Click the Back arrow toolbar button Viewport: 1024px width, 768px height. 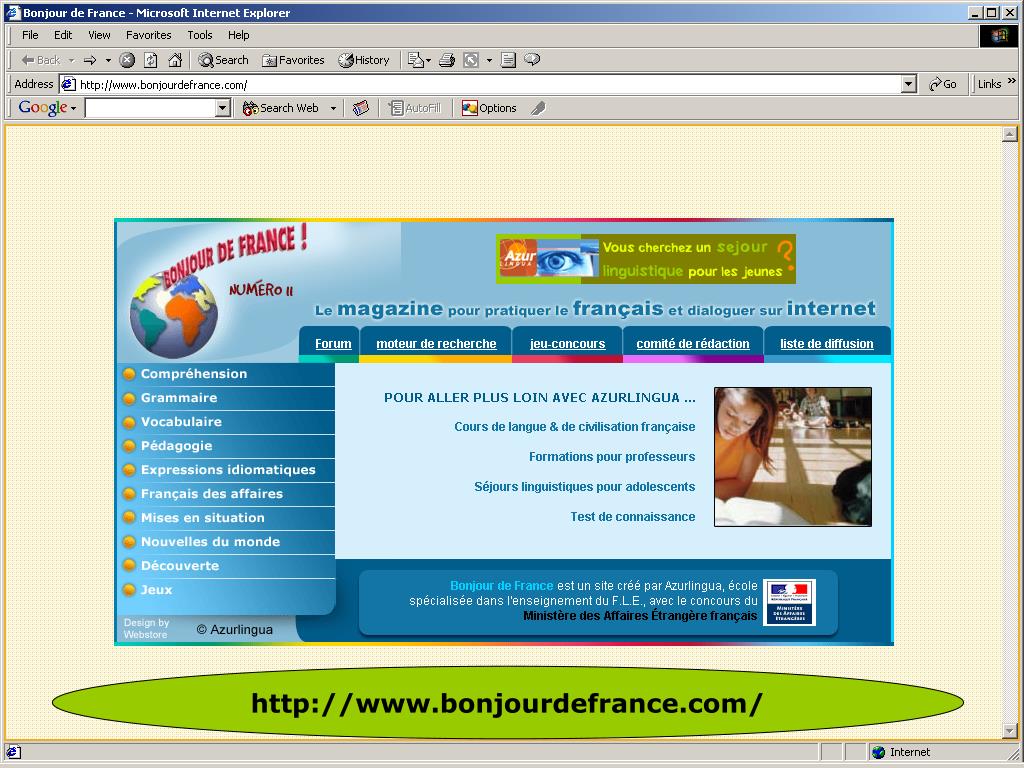(40, 60)
